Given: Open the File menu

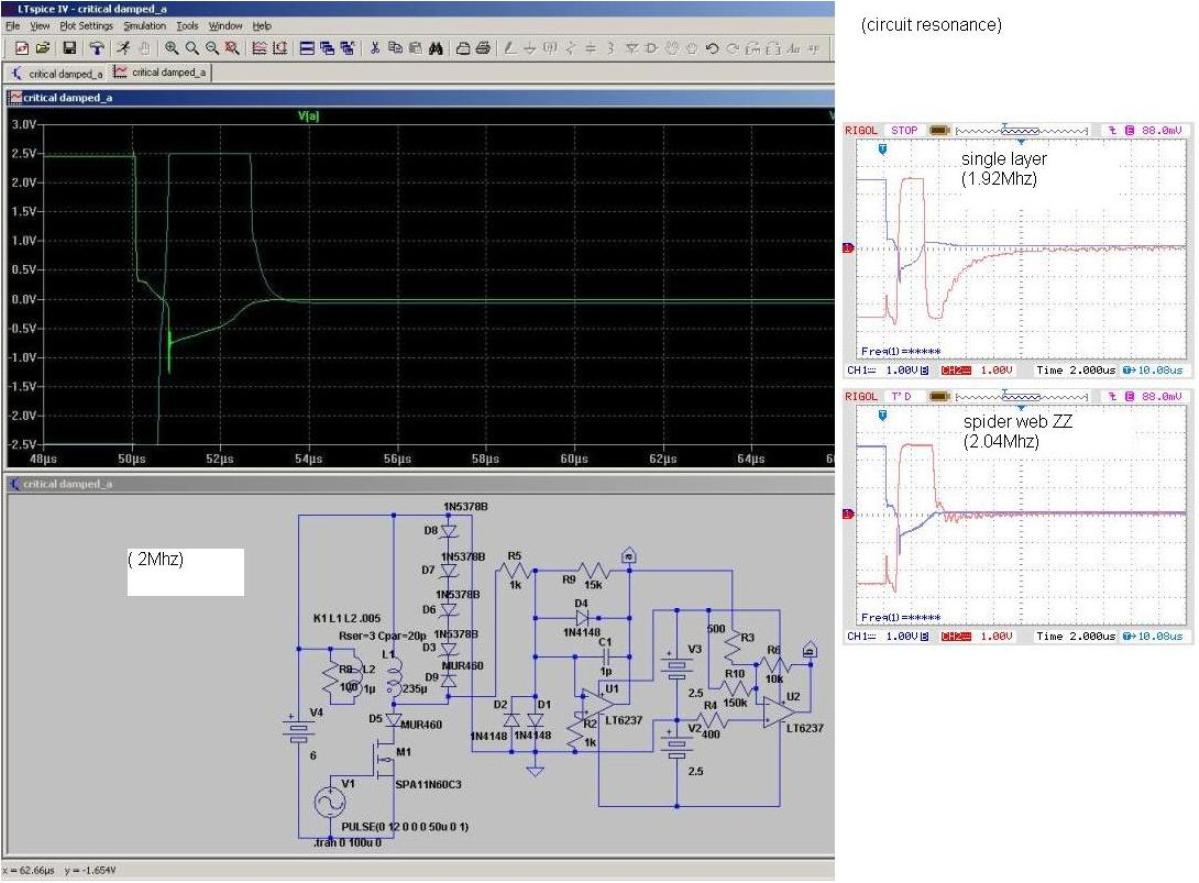Looking at the screenshot, I should [x=12, y=26].
